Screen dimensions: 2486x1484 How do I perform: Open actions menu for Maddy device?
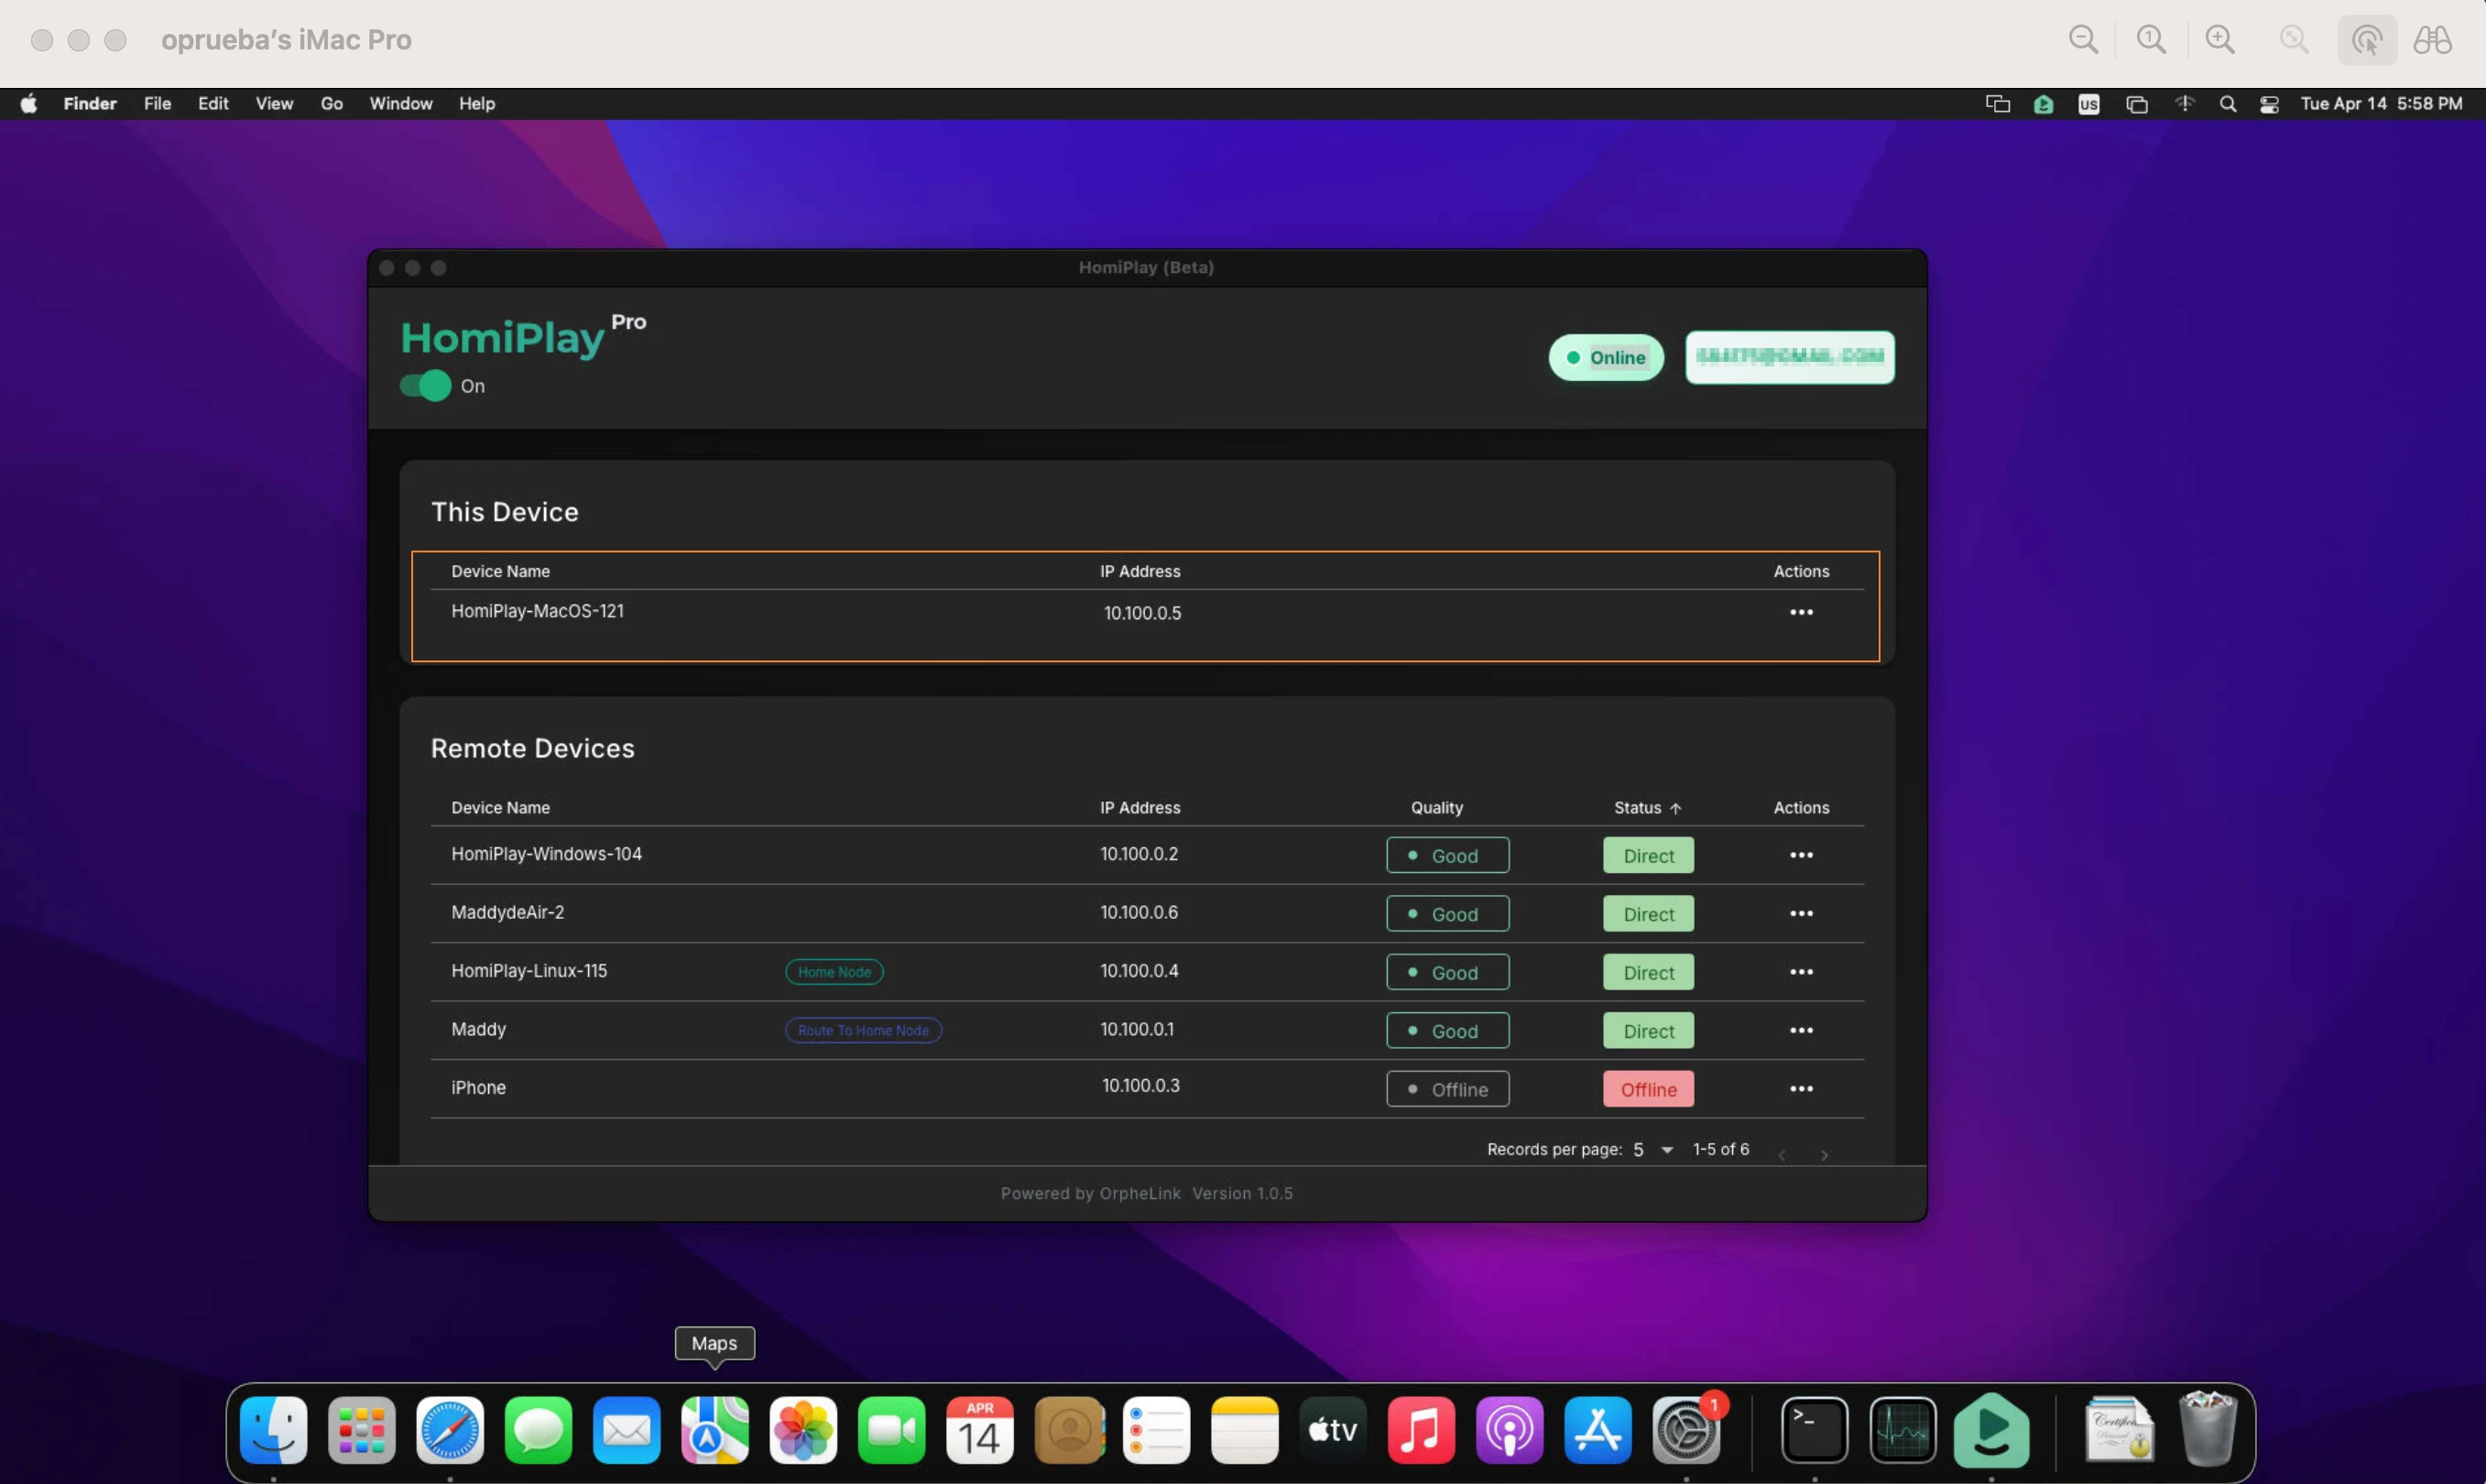1801,1030
